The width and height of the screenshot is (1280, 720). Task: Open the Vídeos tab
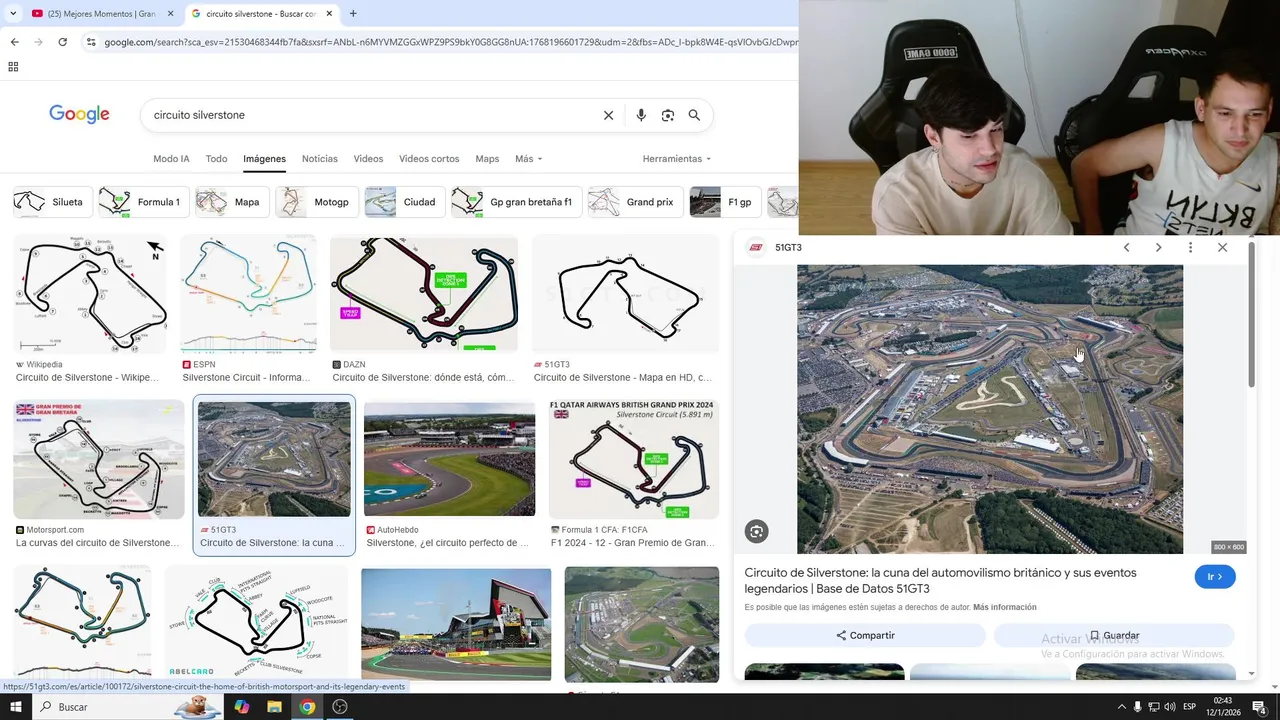coord(368,159)
